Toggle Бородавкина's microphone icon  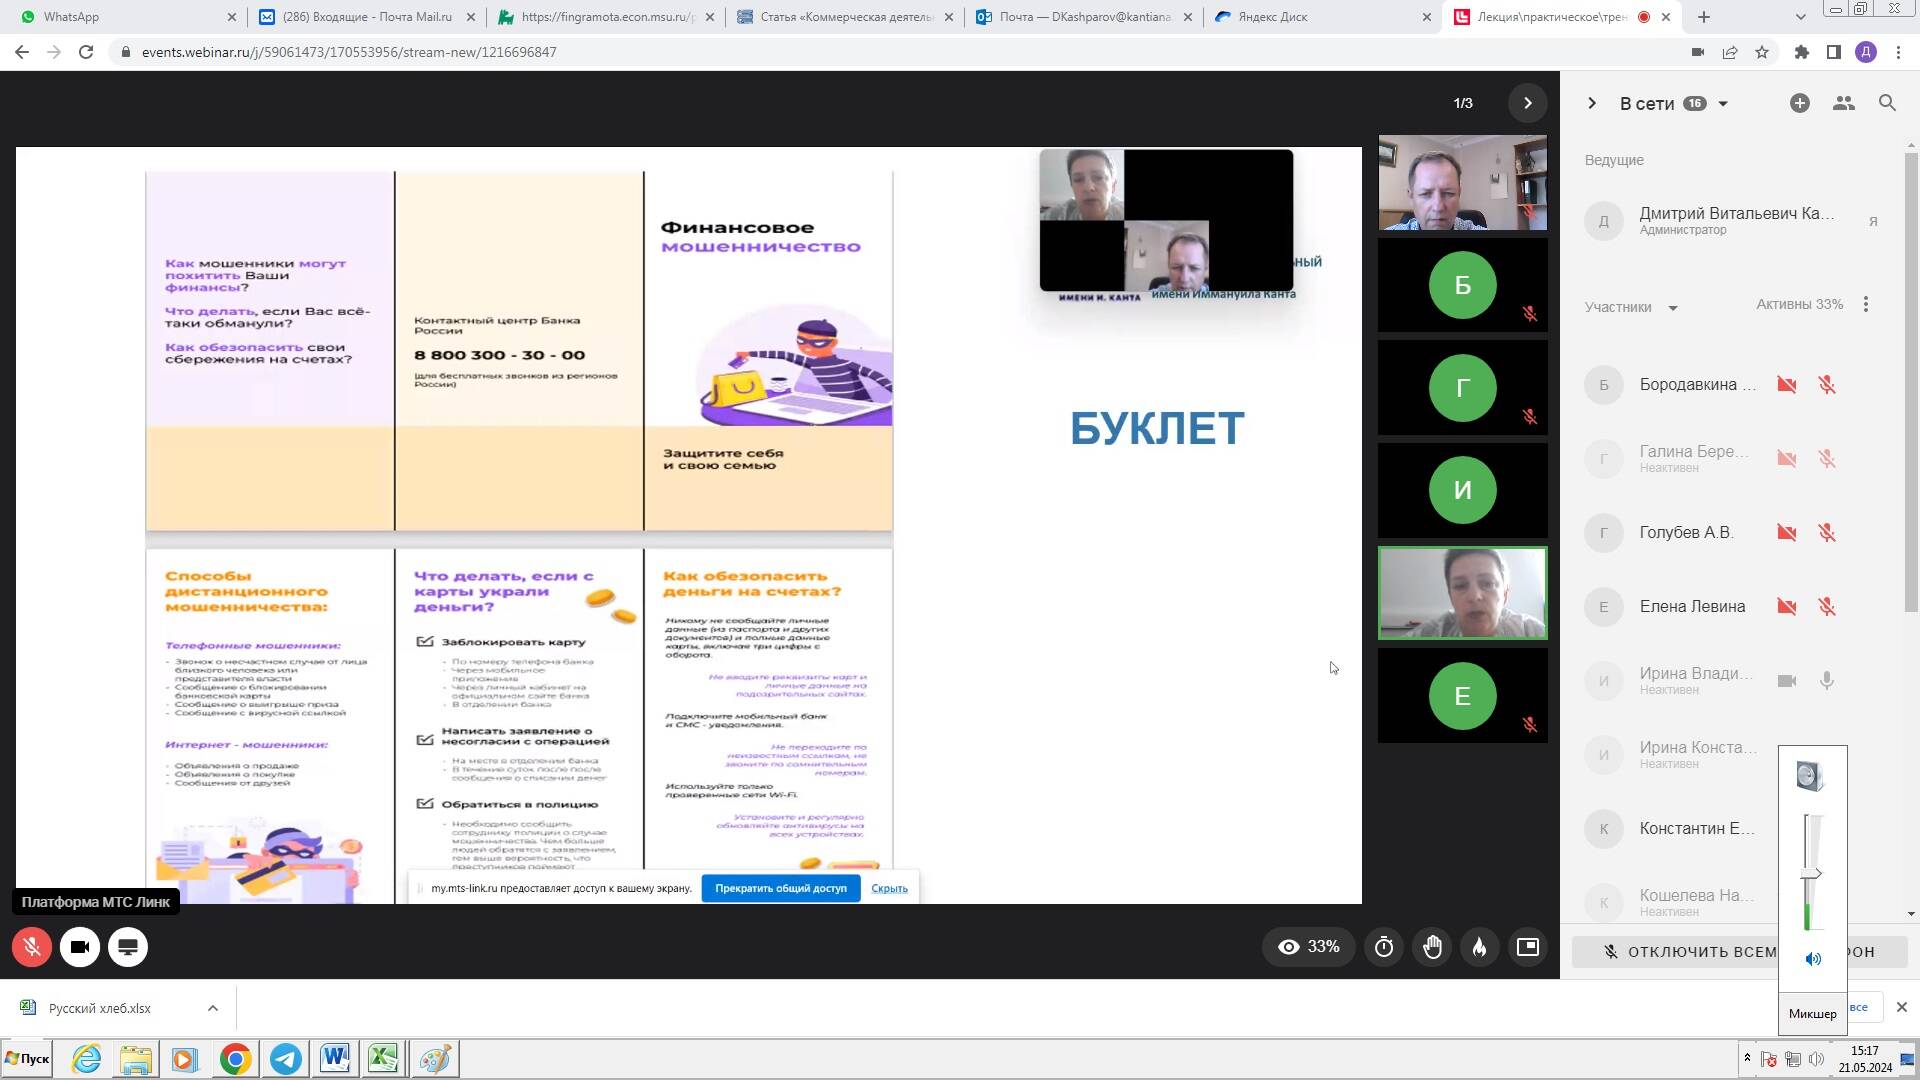pyautogui.click(x=1827, y=385)
